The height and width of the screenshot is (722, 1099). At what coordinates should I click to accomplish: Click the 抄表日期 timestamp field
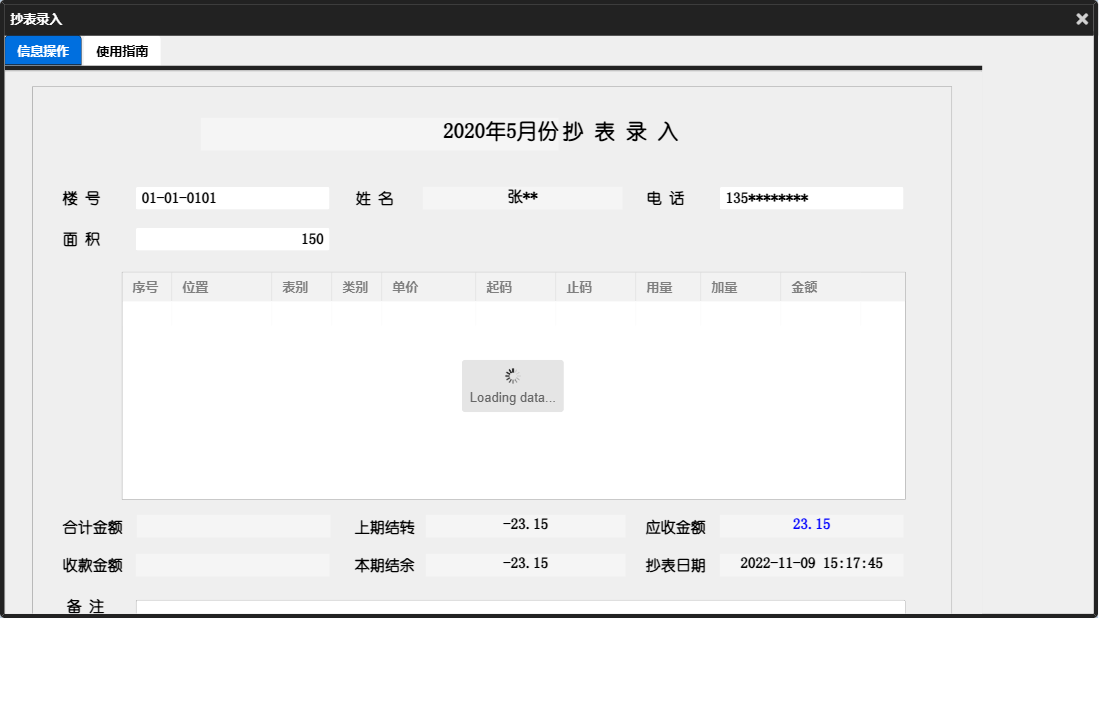tap(810, 564)
